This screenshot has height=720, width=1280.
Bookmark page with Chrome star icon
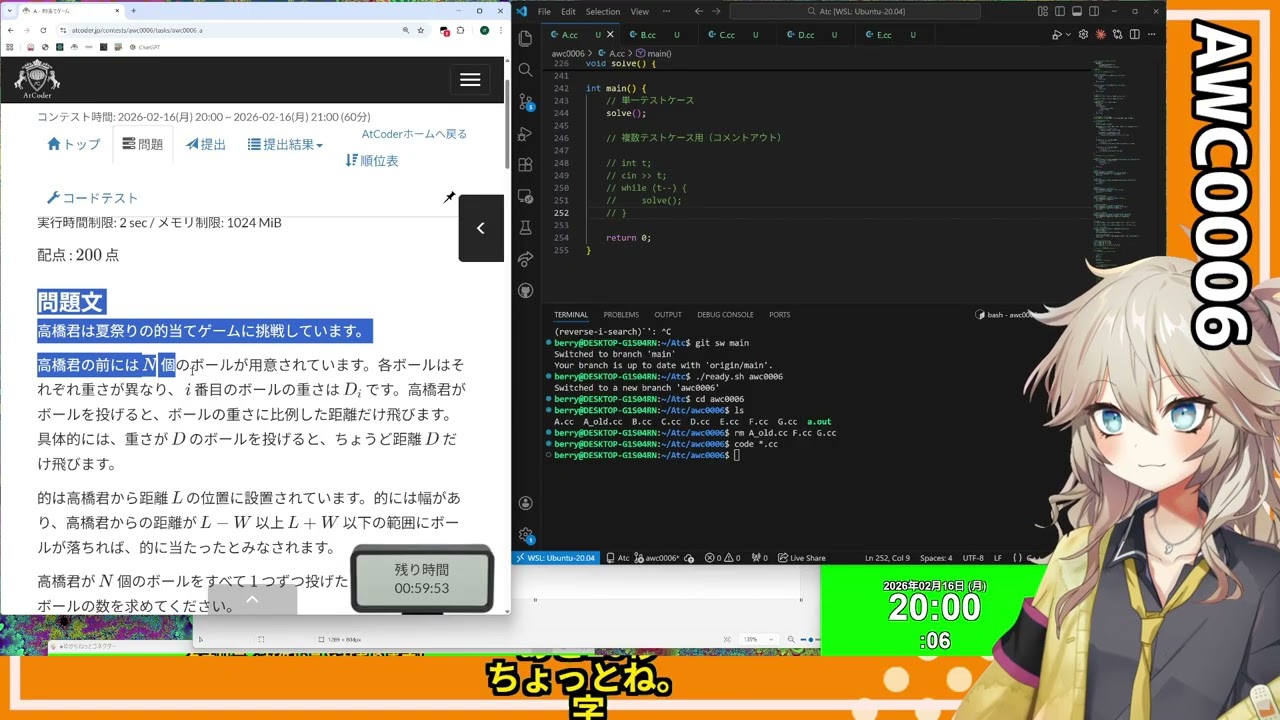click(x=421, y=30)
